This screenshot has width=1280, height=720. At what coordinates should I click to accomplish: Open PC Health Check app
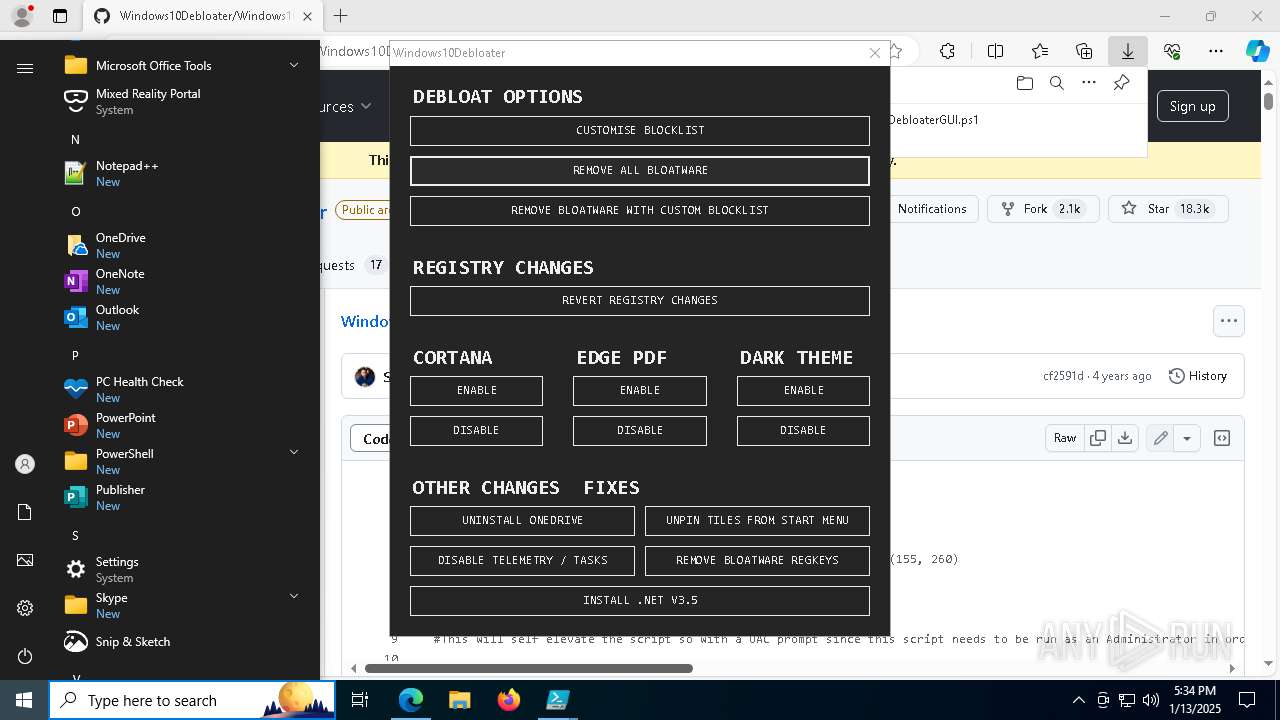tap(184, 389)
